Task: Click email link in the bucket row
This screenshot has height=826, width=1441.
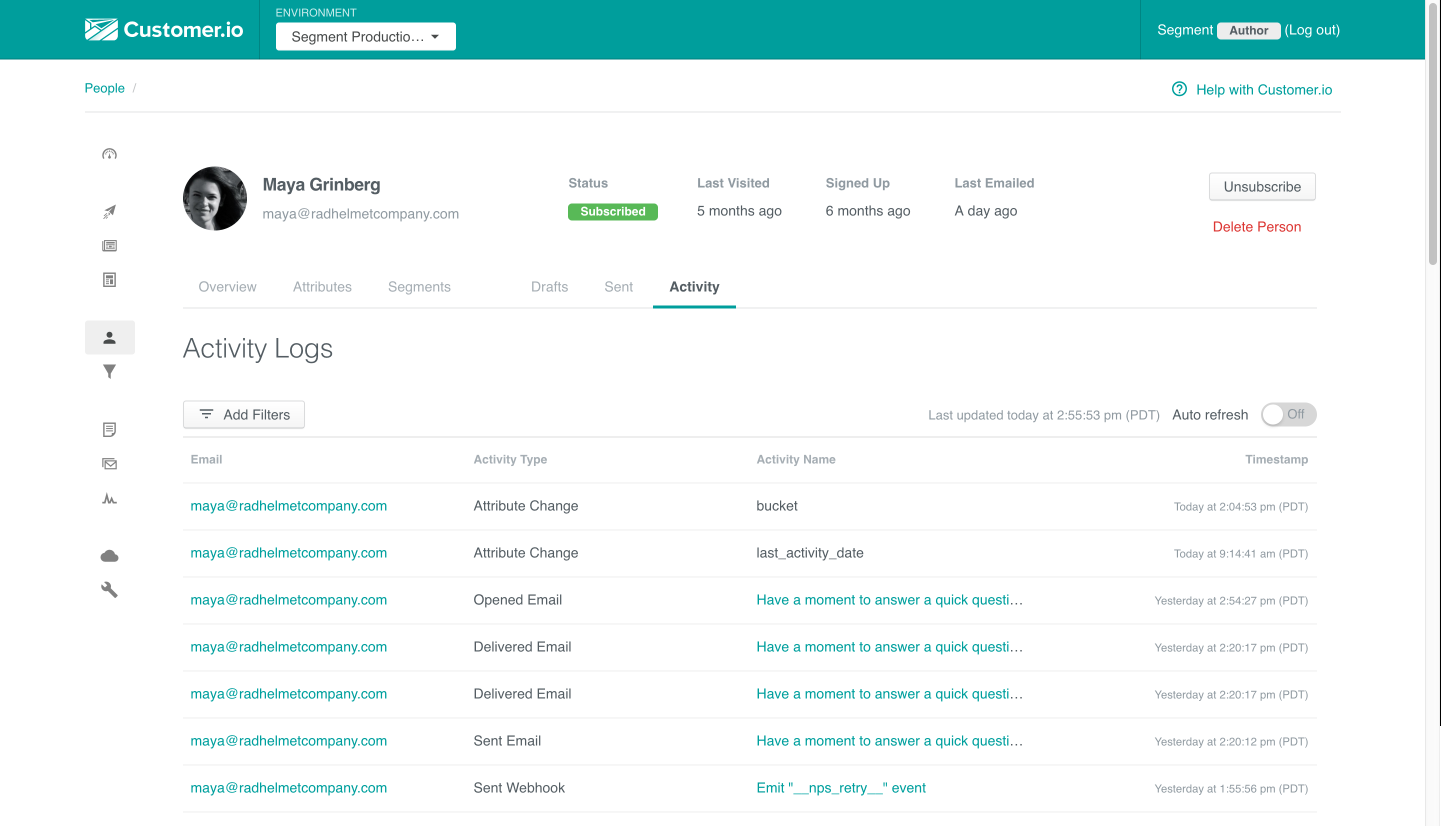Action: coord(289,506)
